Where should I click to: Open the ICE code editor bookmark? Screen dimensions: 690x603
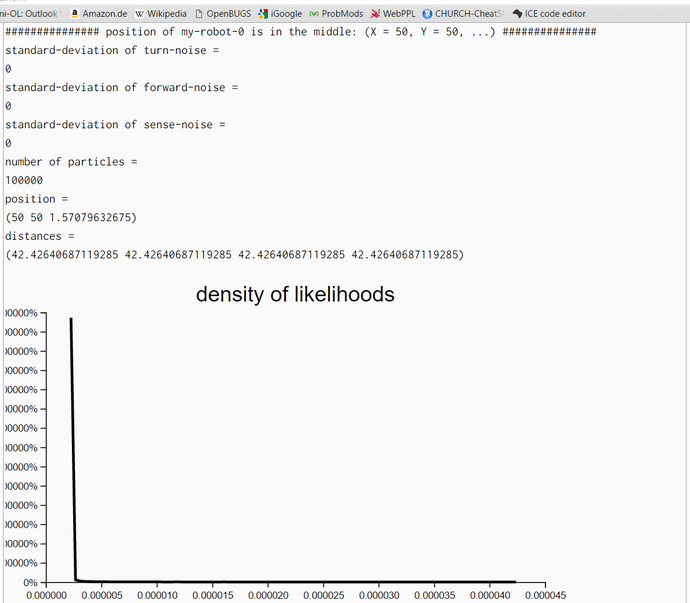pos(549,14)
